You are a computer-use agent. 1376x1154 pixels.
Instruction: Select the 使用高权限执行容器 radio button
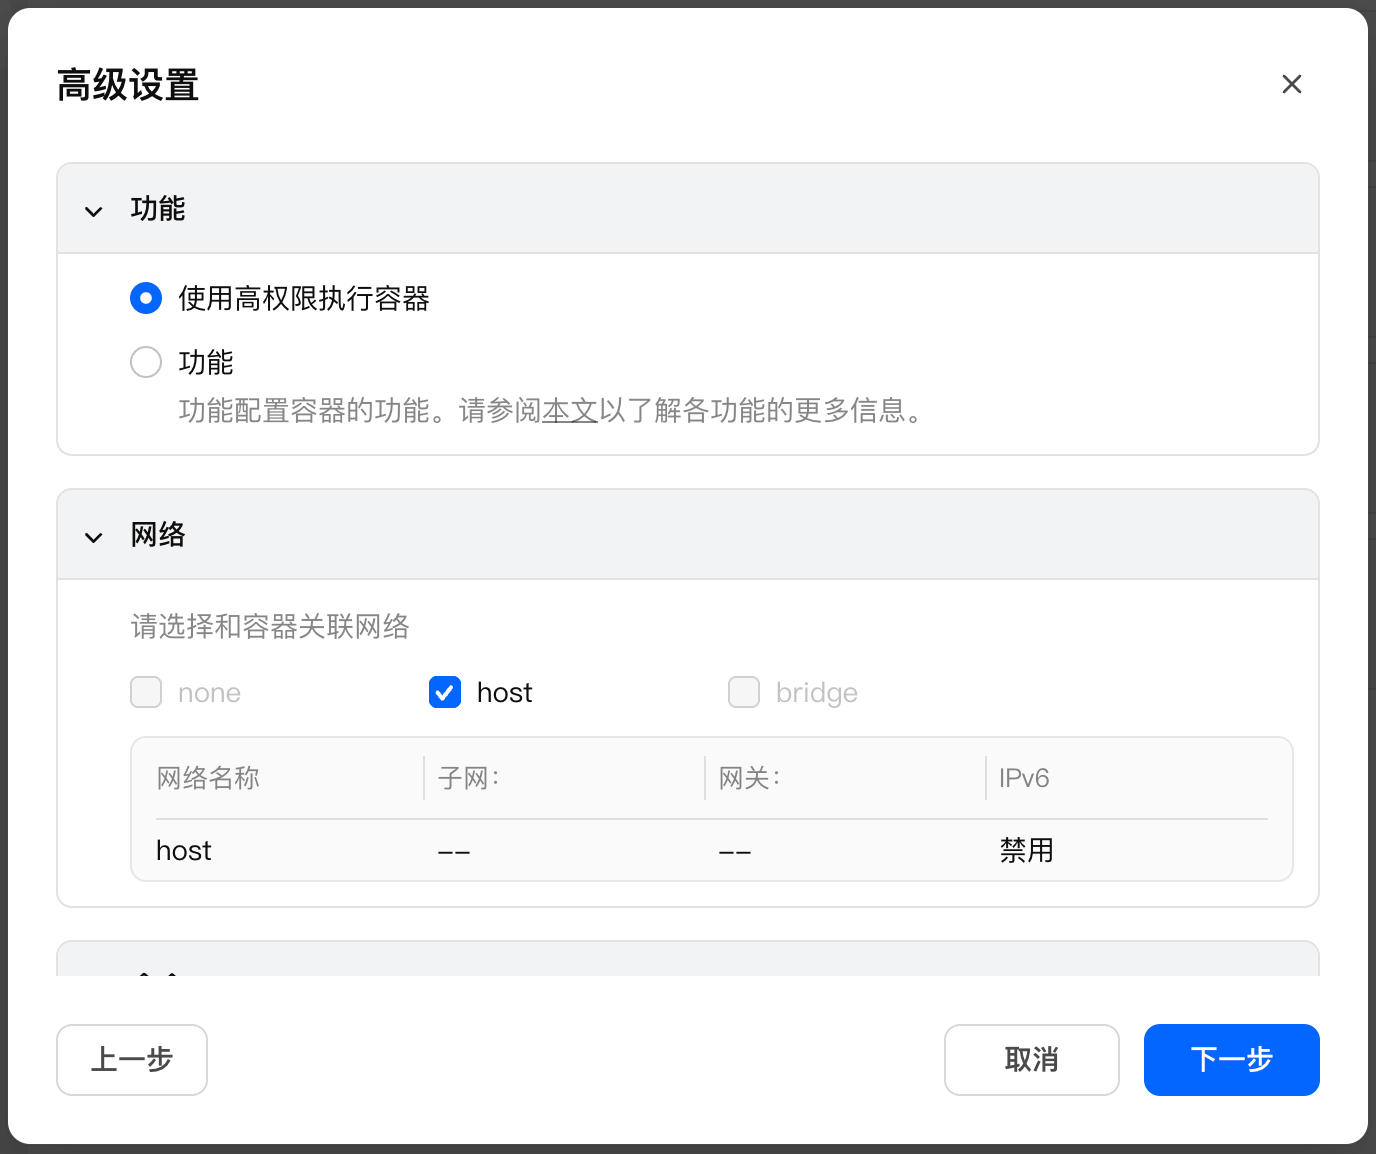coord(146,298)
